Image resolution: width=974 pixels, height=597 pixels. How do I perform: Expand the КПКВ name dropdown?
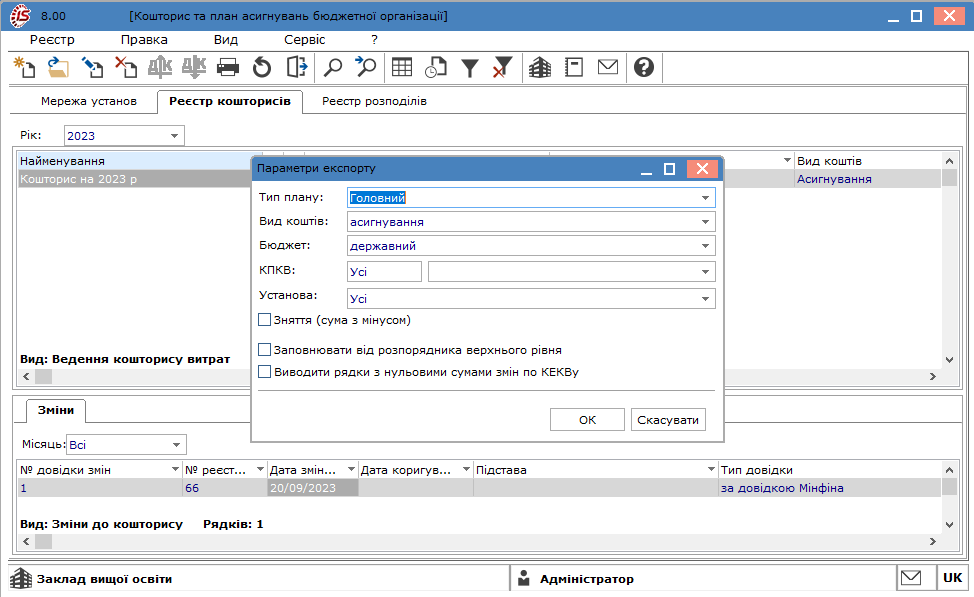click(705, 271)
